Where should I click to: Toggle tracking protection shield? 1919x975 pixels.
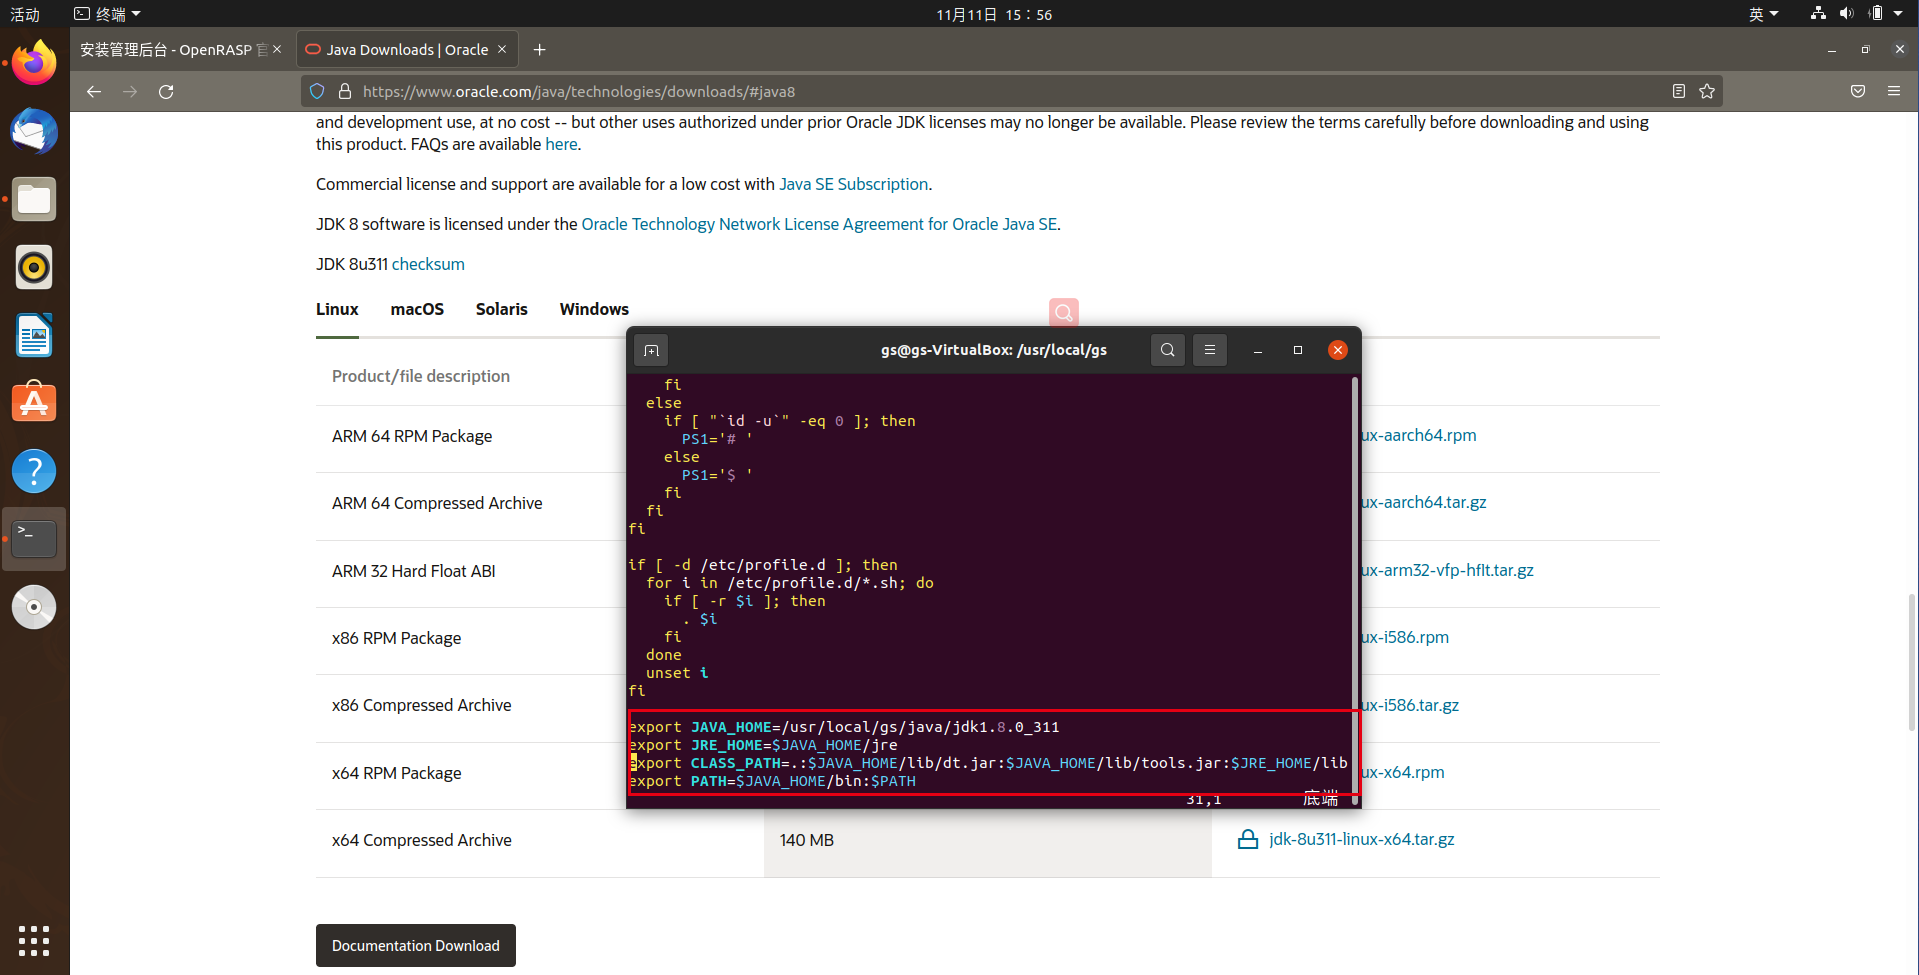pyautogui.click(x=317, y=90)
